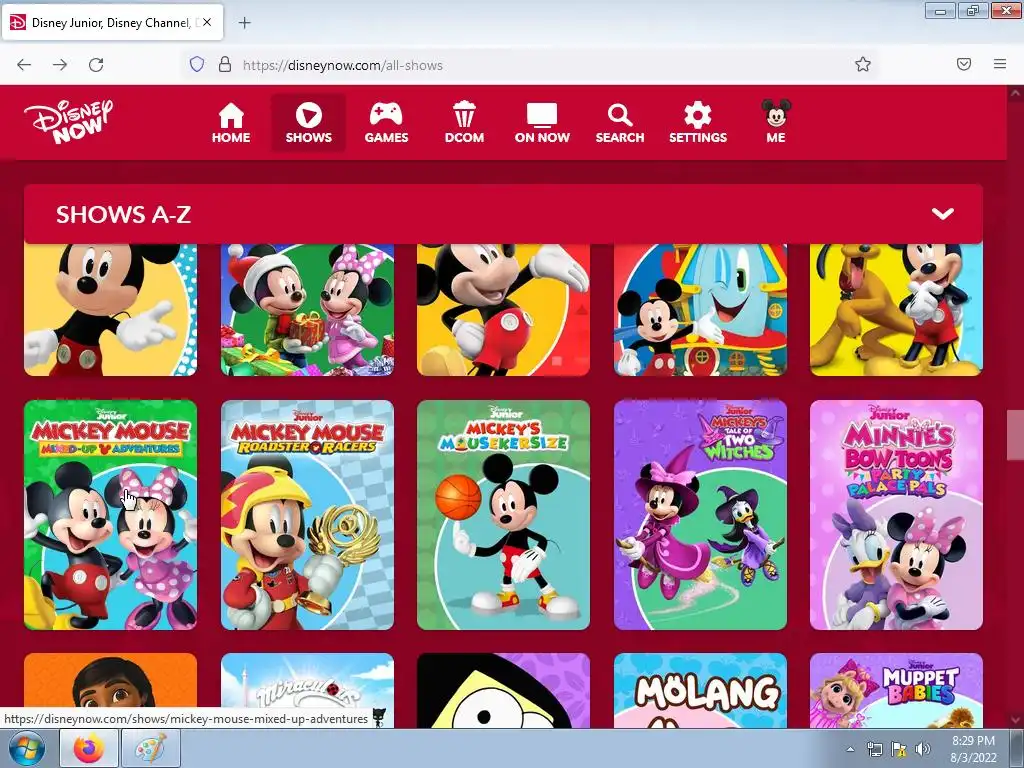
Task: Open tile with black-haired cartoon eye
Action: click(x=503, y=690)
